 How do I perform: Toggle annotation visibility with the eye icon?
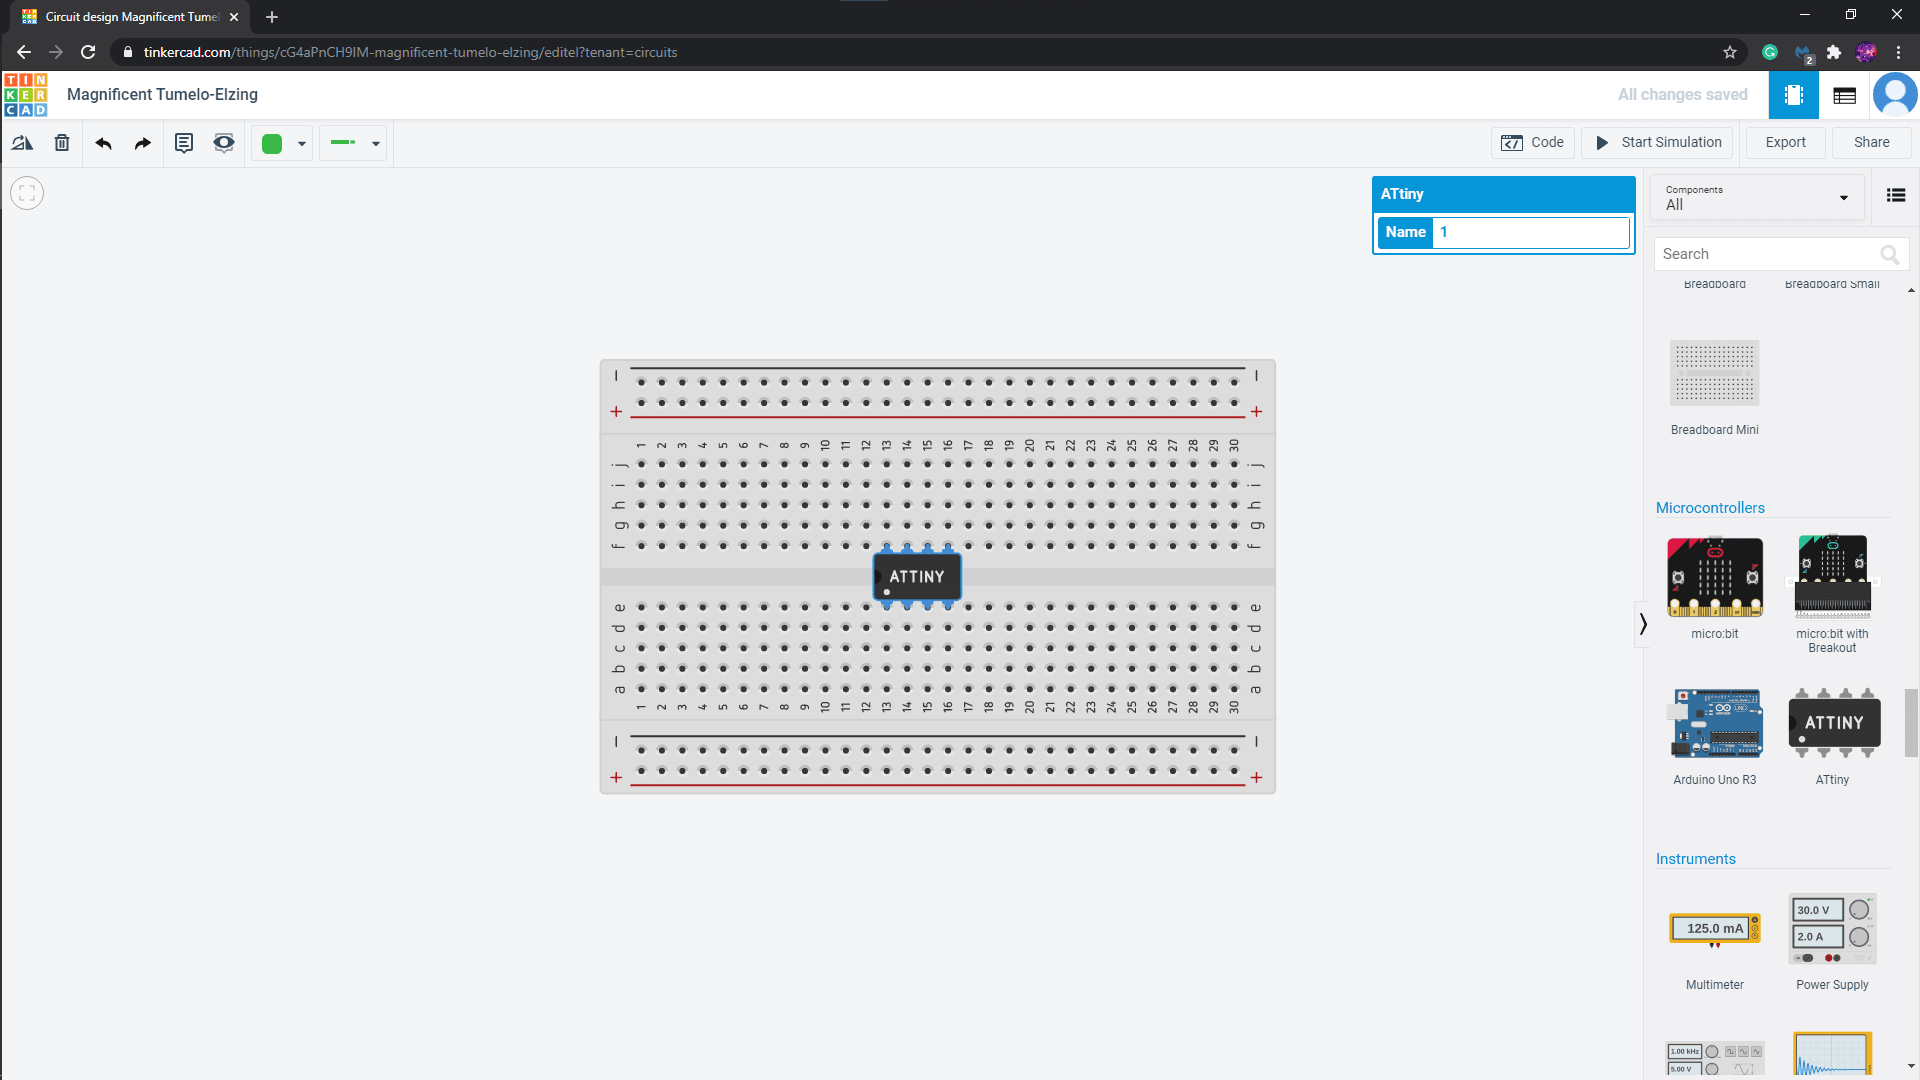pos(223,143)
